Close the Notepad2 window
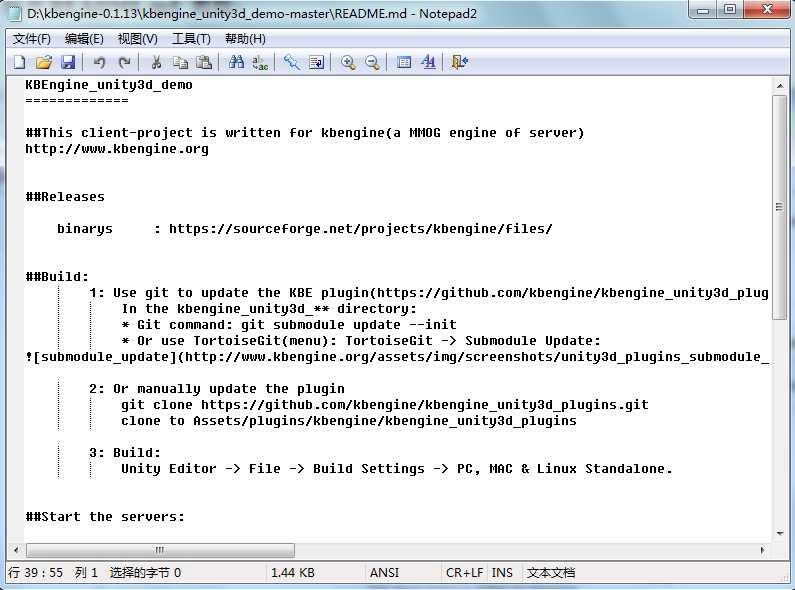Image resolution: width=795 pixels, height=590 pixels. click(x=767, y=10)
